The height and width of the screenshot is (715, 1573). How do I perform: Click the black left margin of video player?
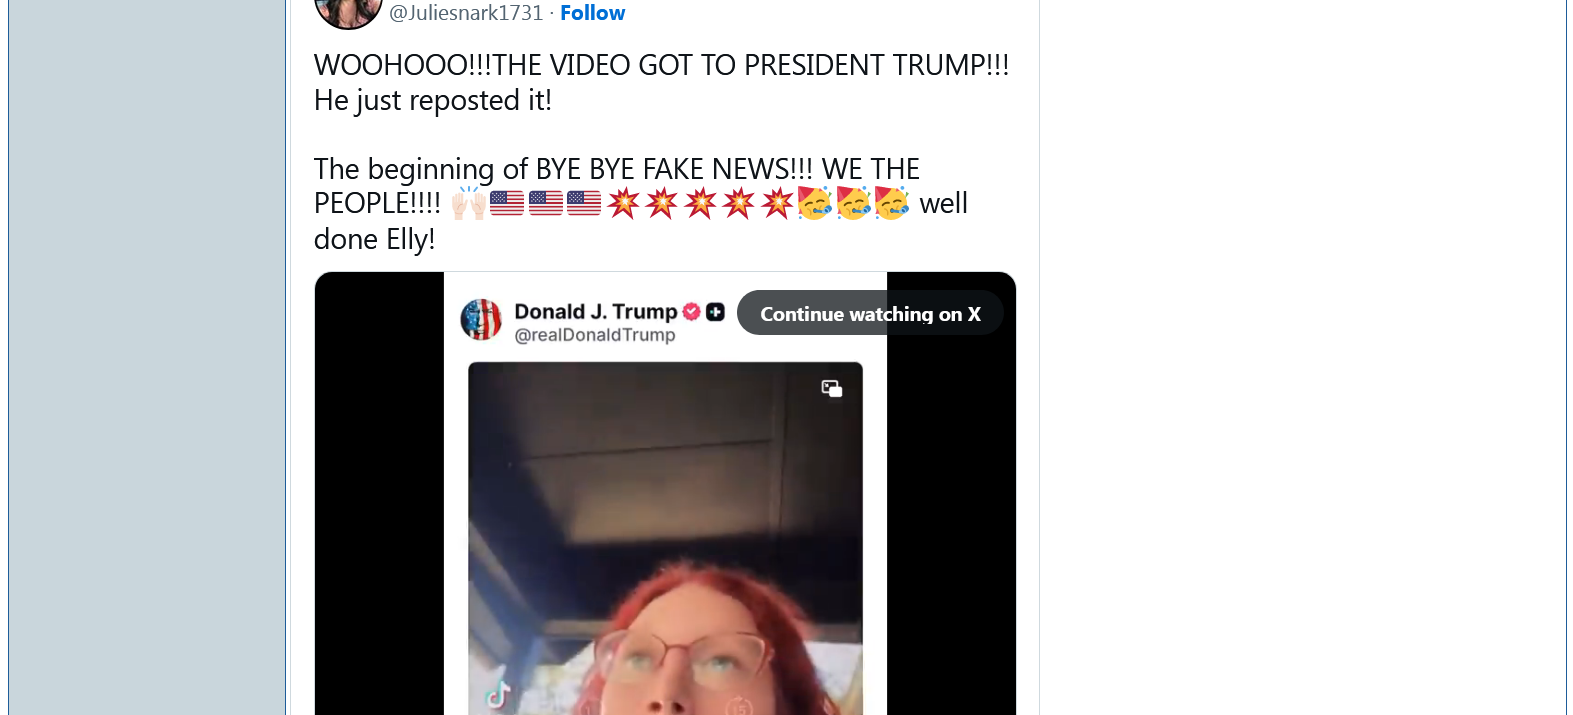click(379, 493)
